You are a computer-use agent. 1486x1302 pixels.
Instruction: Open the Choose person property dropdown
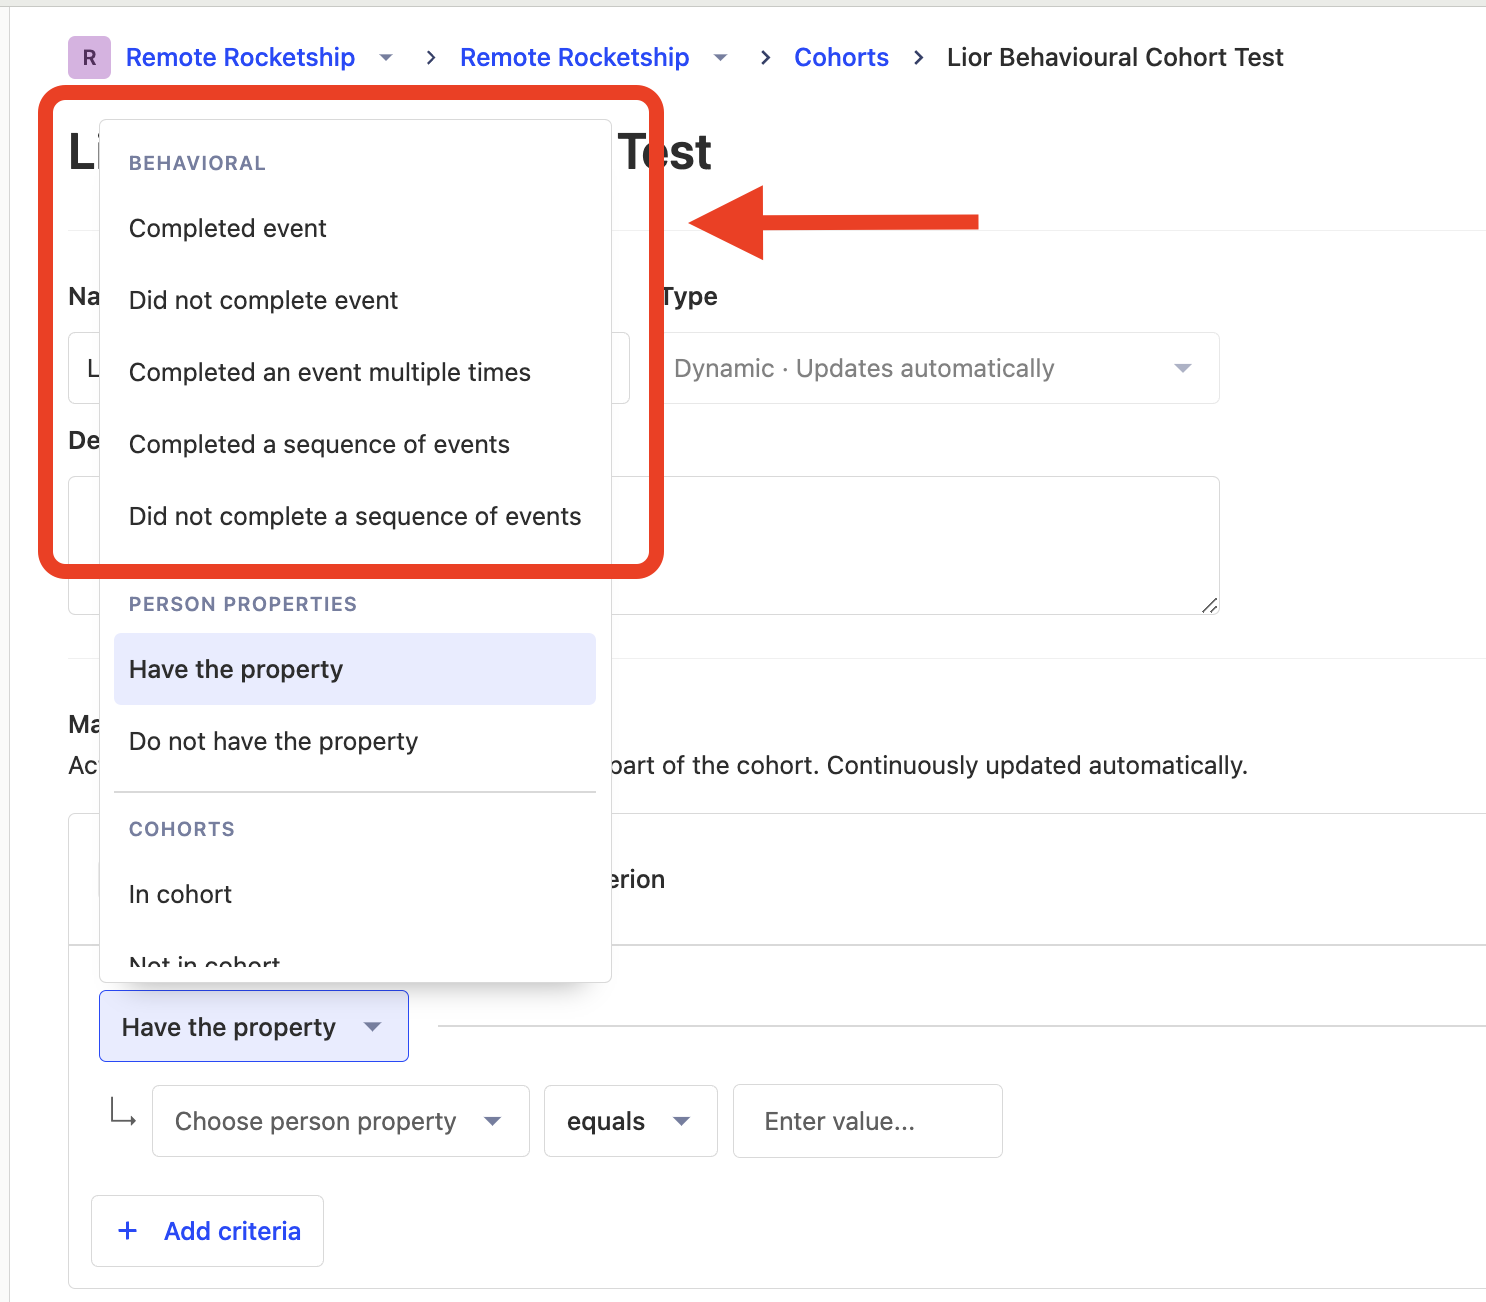point(340,1121)
